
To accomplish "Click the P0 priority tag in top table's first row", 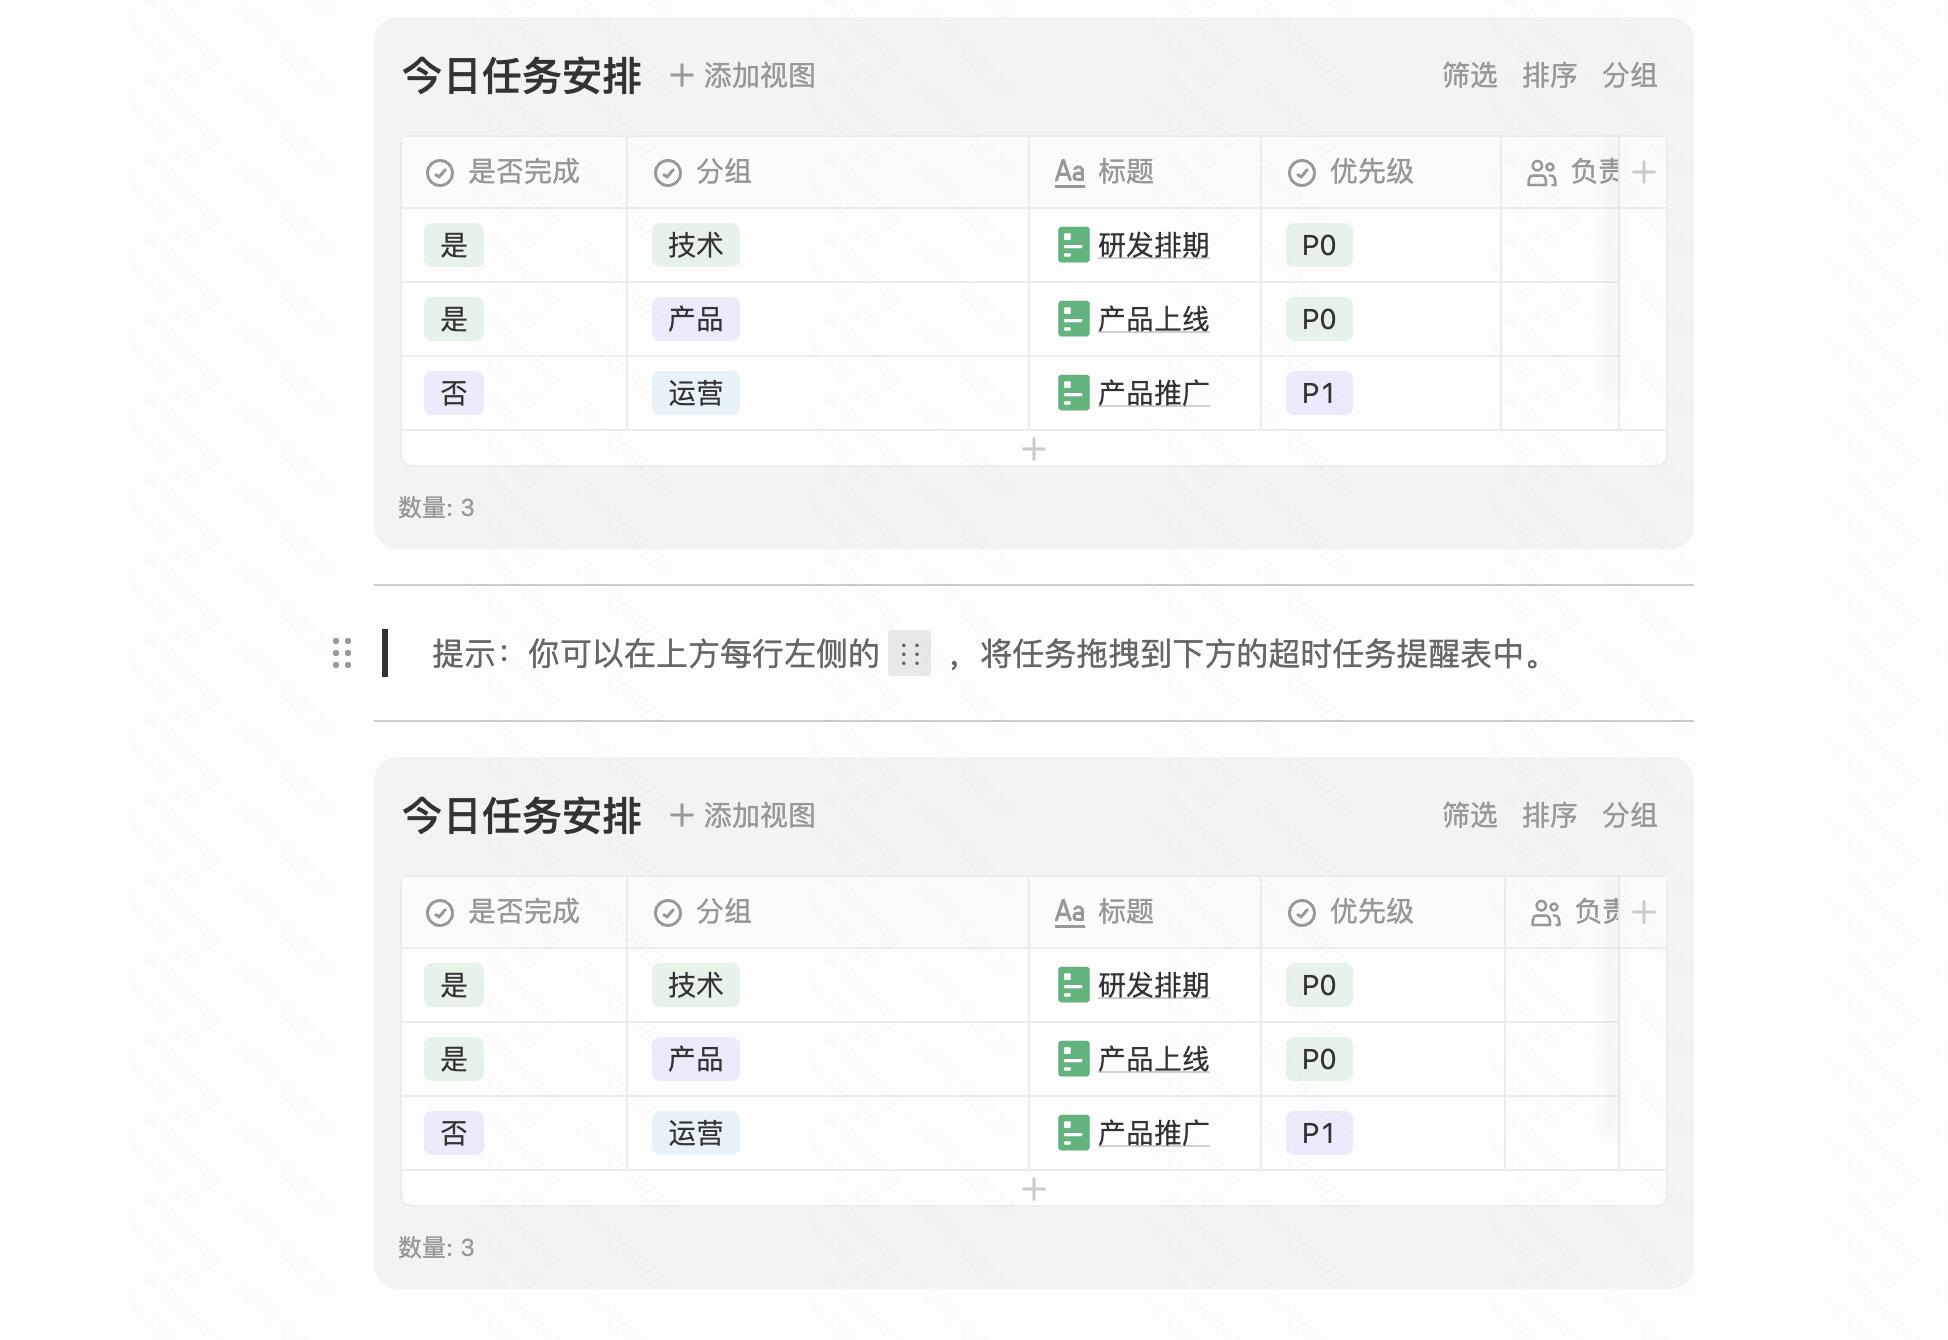I will (x=1318, y=245).
